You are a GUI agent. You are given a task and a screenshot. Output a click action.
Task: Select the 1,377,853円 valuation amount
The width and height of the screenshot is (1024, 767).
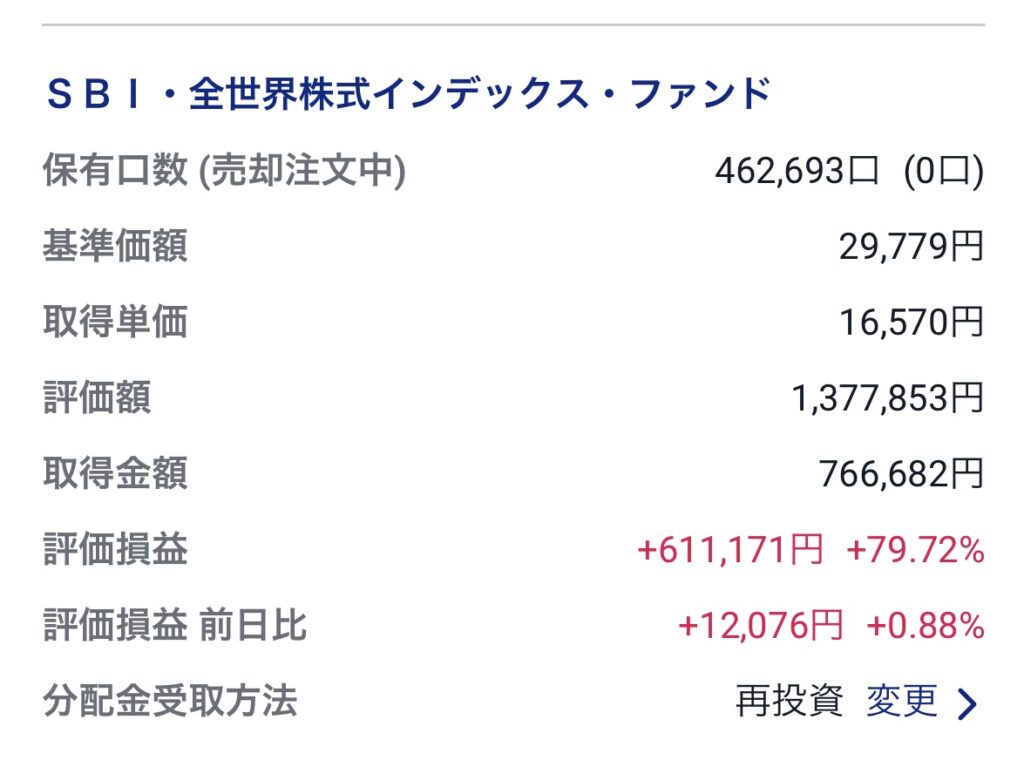(887, 398)
